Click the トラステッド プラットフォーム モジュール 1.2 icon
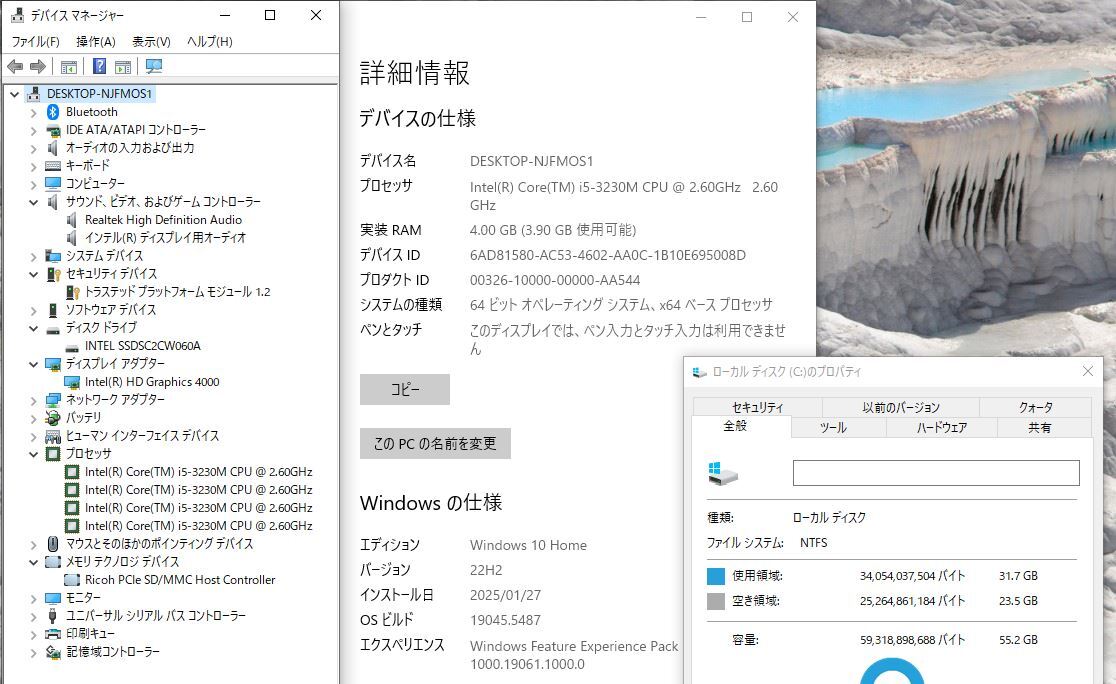1116x684 pixels. point(72,292)
